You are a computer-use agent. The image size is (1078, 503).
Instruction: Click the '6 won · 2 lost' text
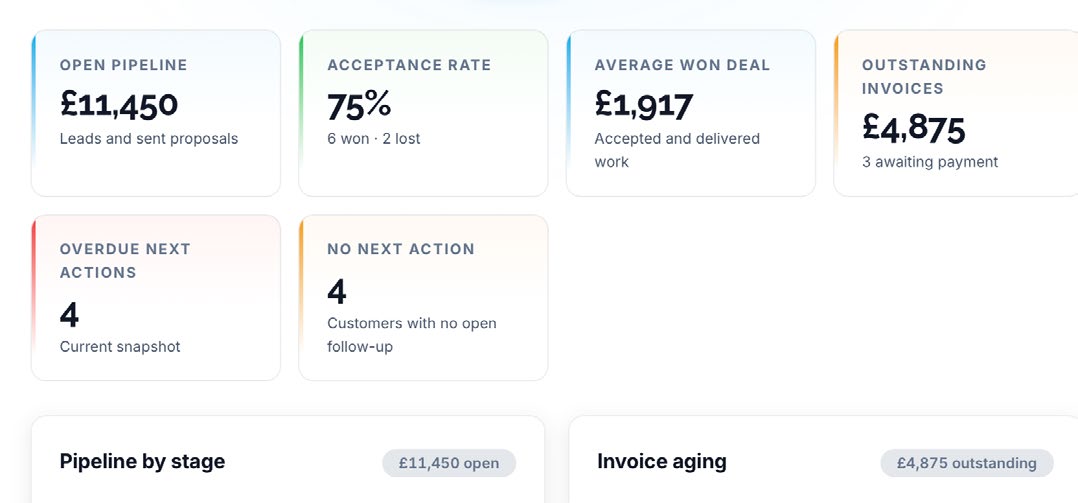(x=373, y=139)
